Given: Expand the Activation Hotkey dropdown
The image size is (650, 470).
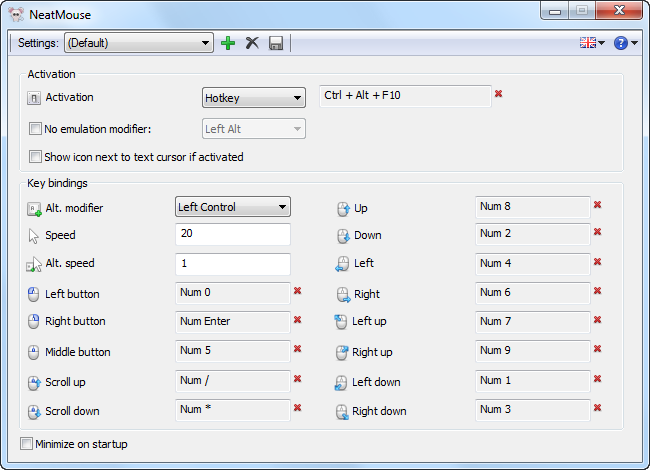Looking at the screenshot, I should coord(254,97).
